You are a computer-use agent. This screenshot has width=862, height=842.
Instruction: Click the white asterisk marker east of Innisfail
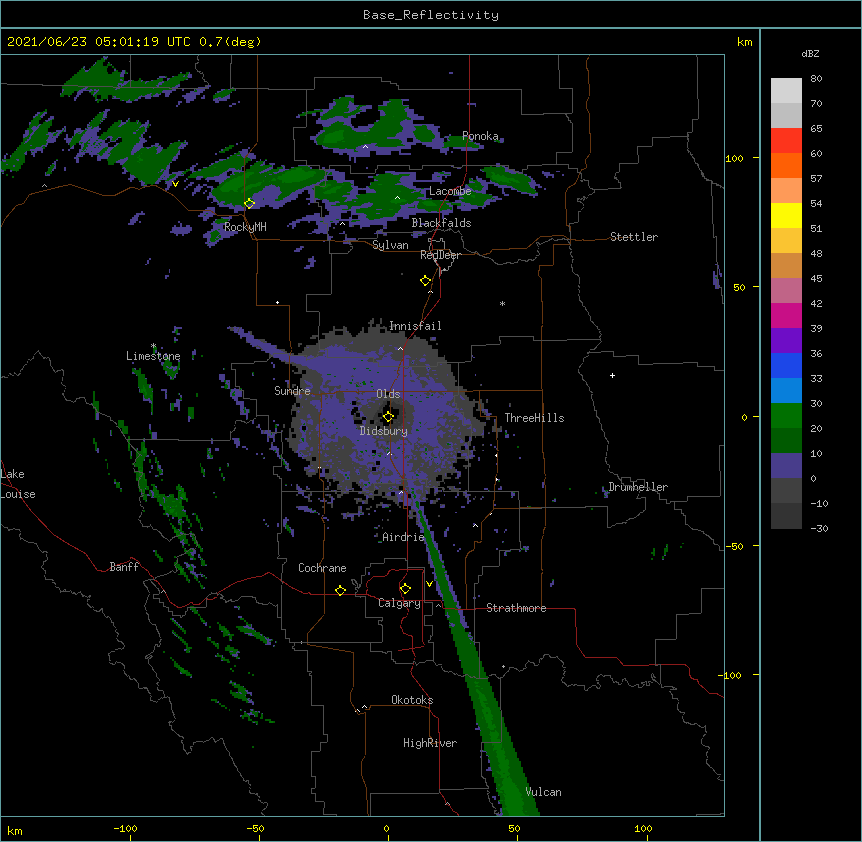point(502,303)
